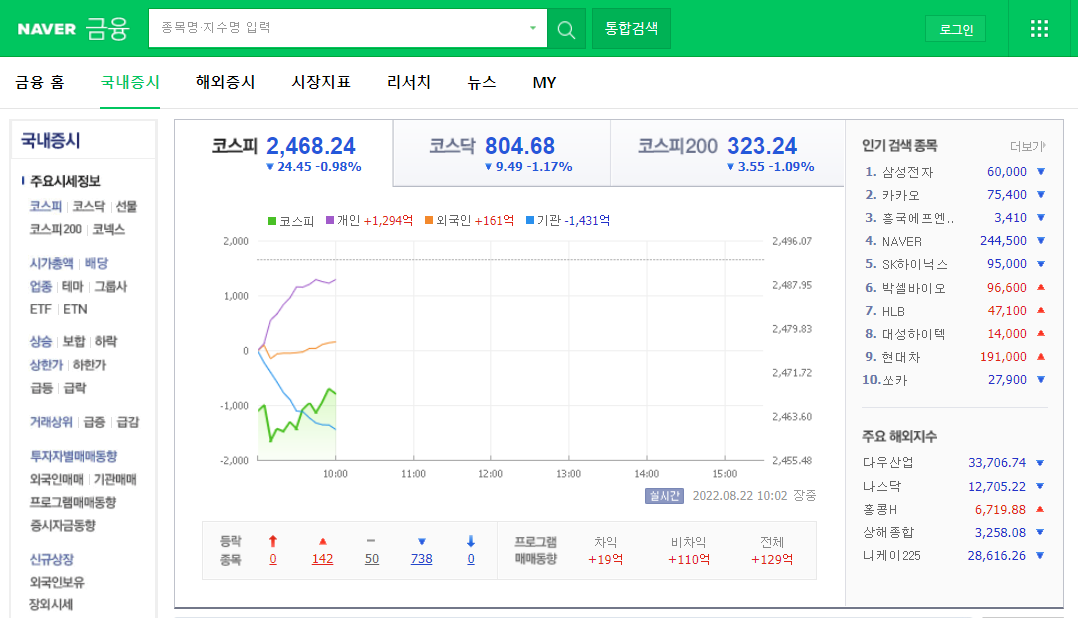Open HLB in popular stocks list
Viewport: 1078px width, 631px height.
tap(893, 311)
